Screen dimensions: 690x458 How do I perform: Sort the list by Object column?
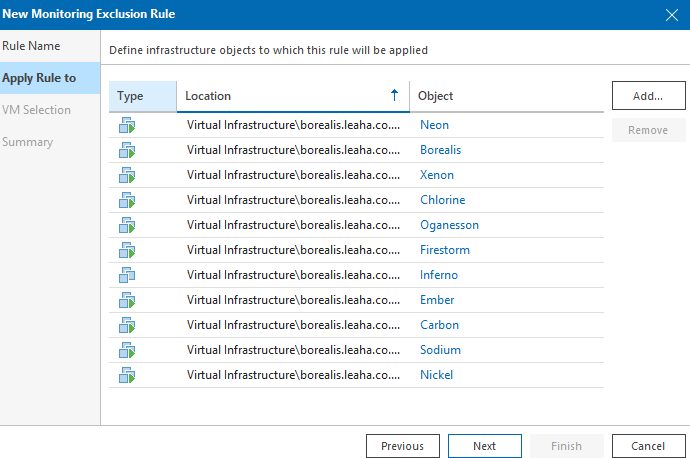tap(506, 96)
